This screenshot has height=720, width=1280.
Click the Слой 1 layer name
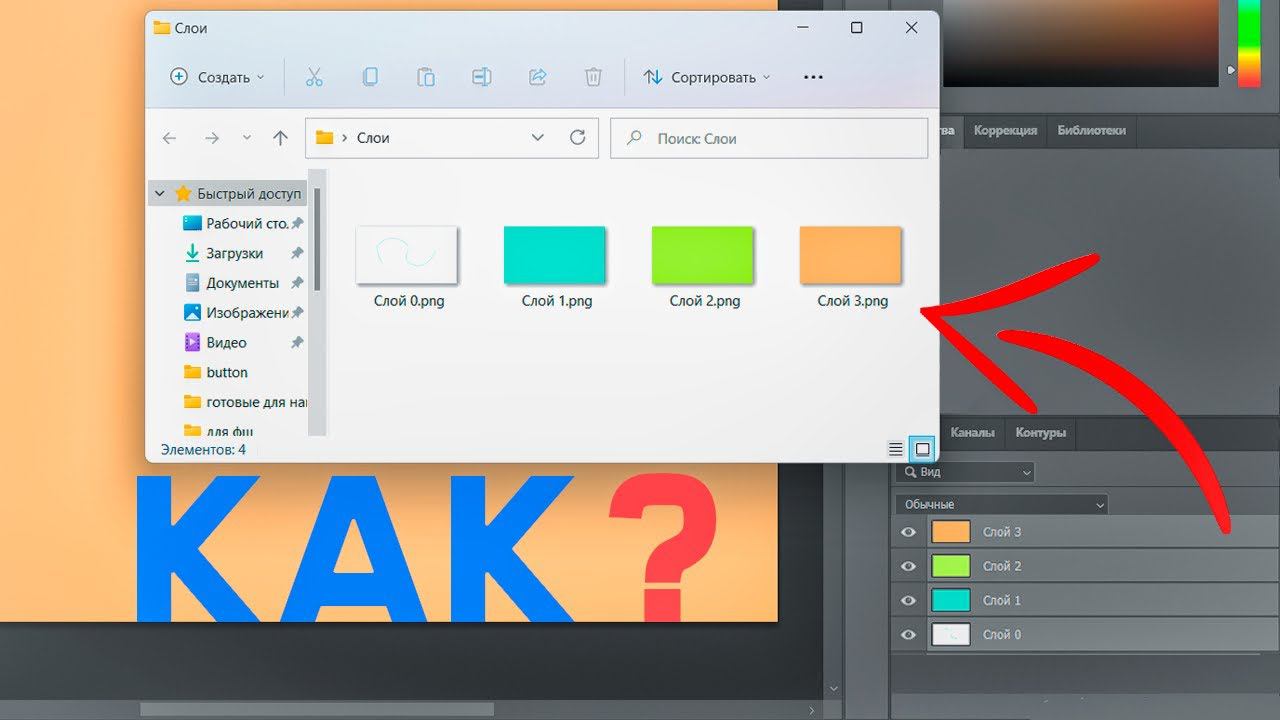[1002, 600]
